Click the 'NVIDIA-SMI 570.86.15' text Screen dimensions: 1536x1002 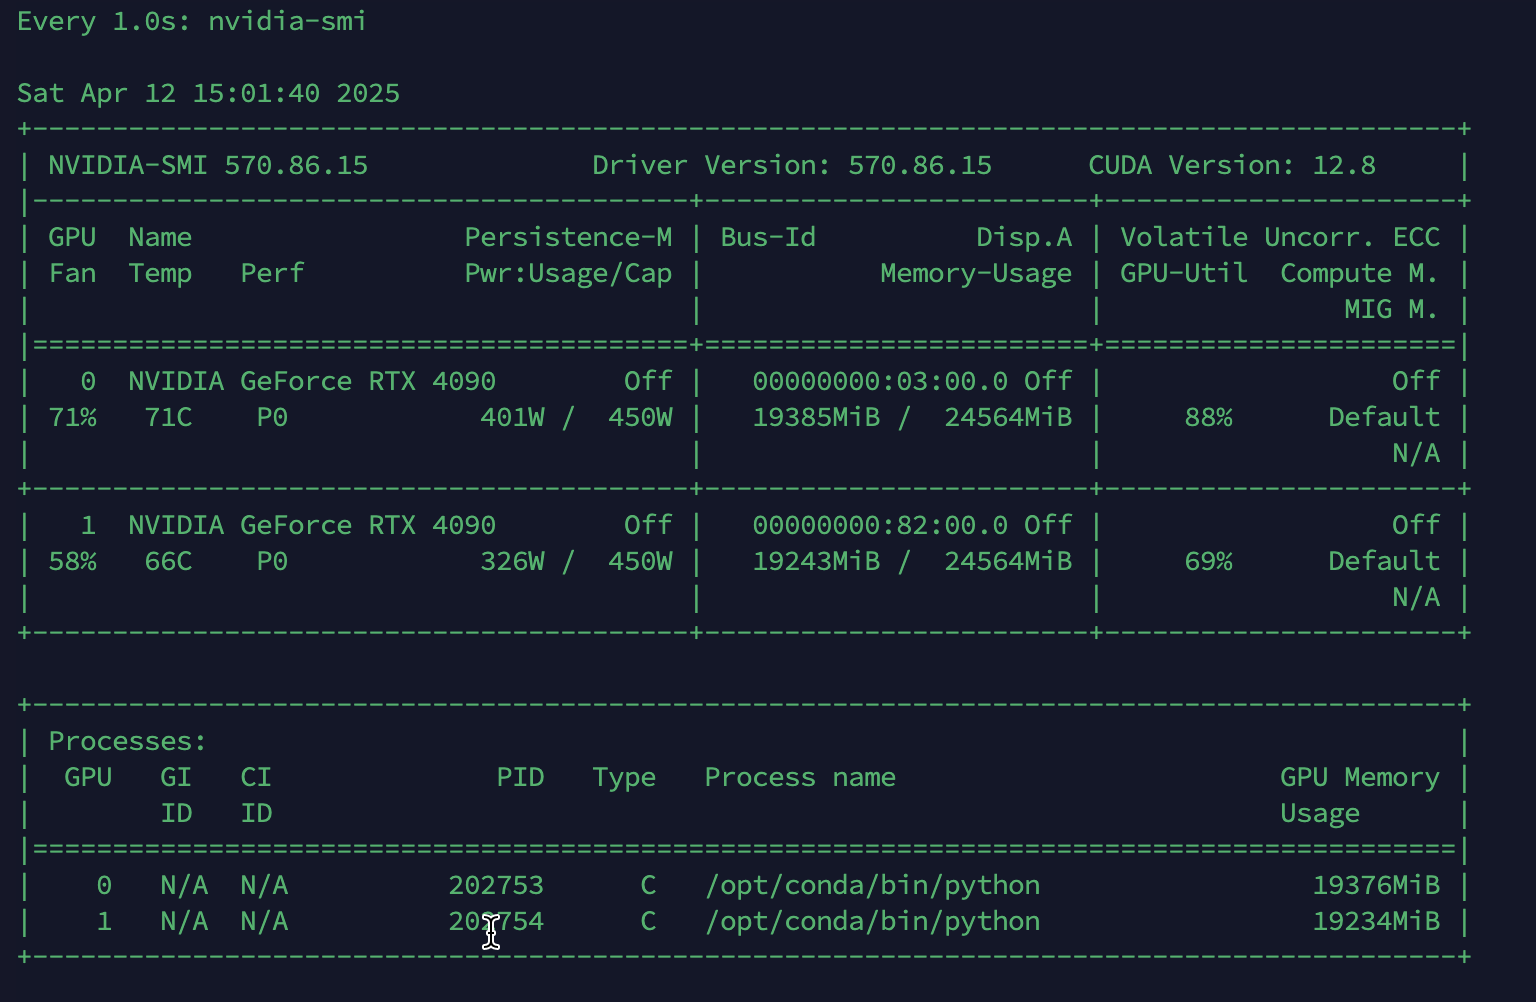208,165
